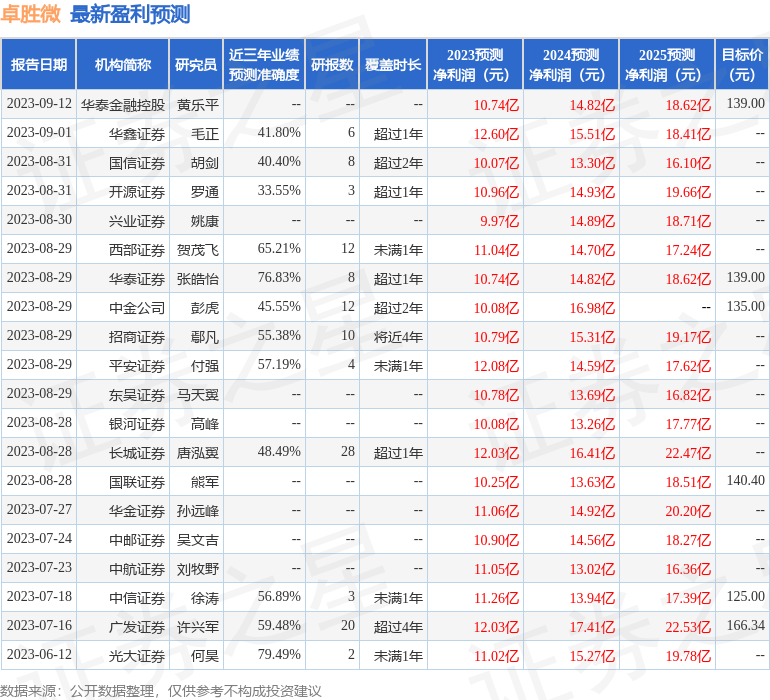Click institution 华泰金融控股

click(x=123, y=105)
